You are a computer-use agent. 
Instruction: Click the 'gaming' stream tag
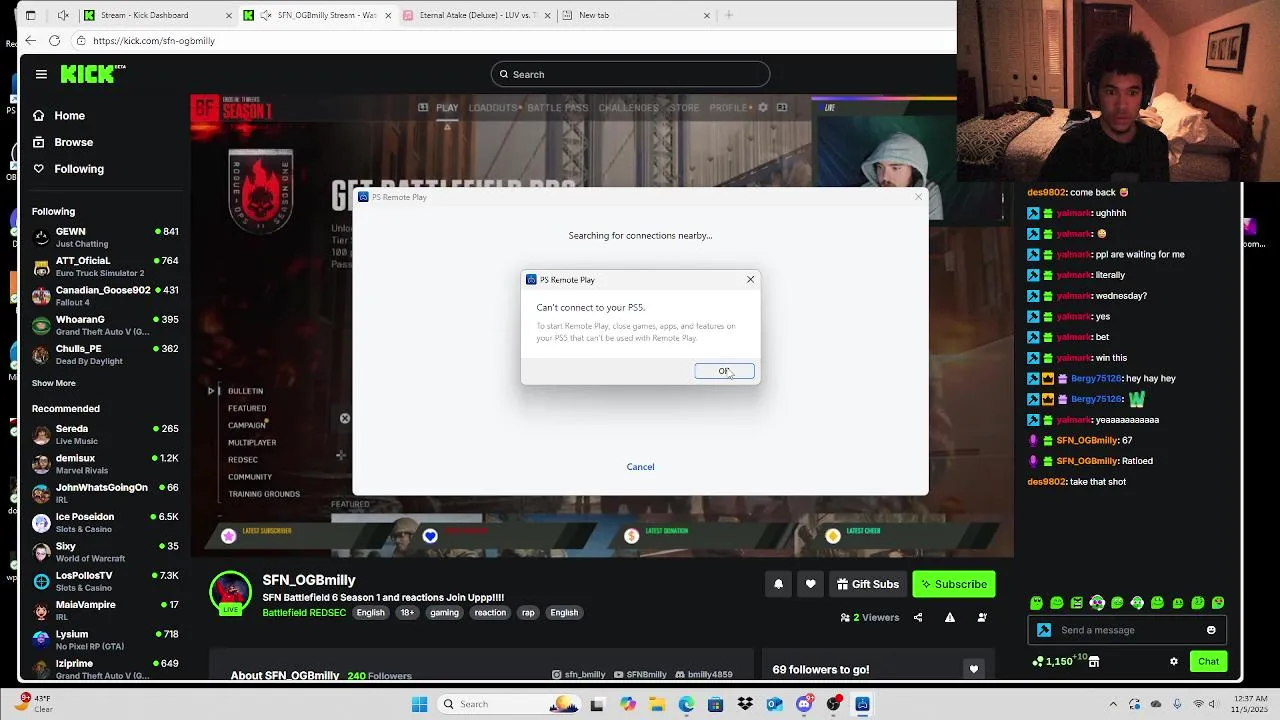tap(444, 612)
